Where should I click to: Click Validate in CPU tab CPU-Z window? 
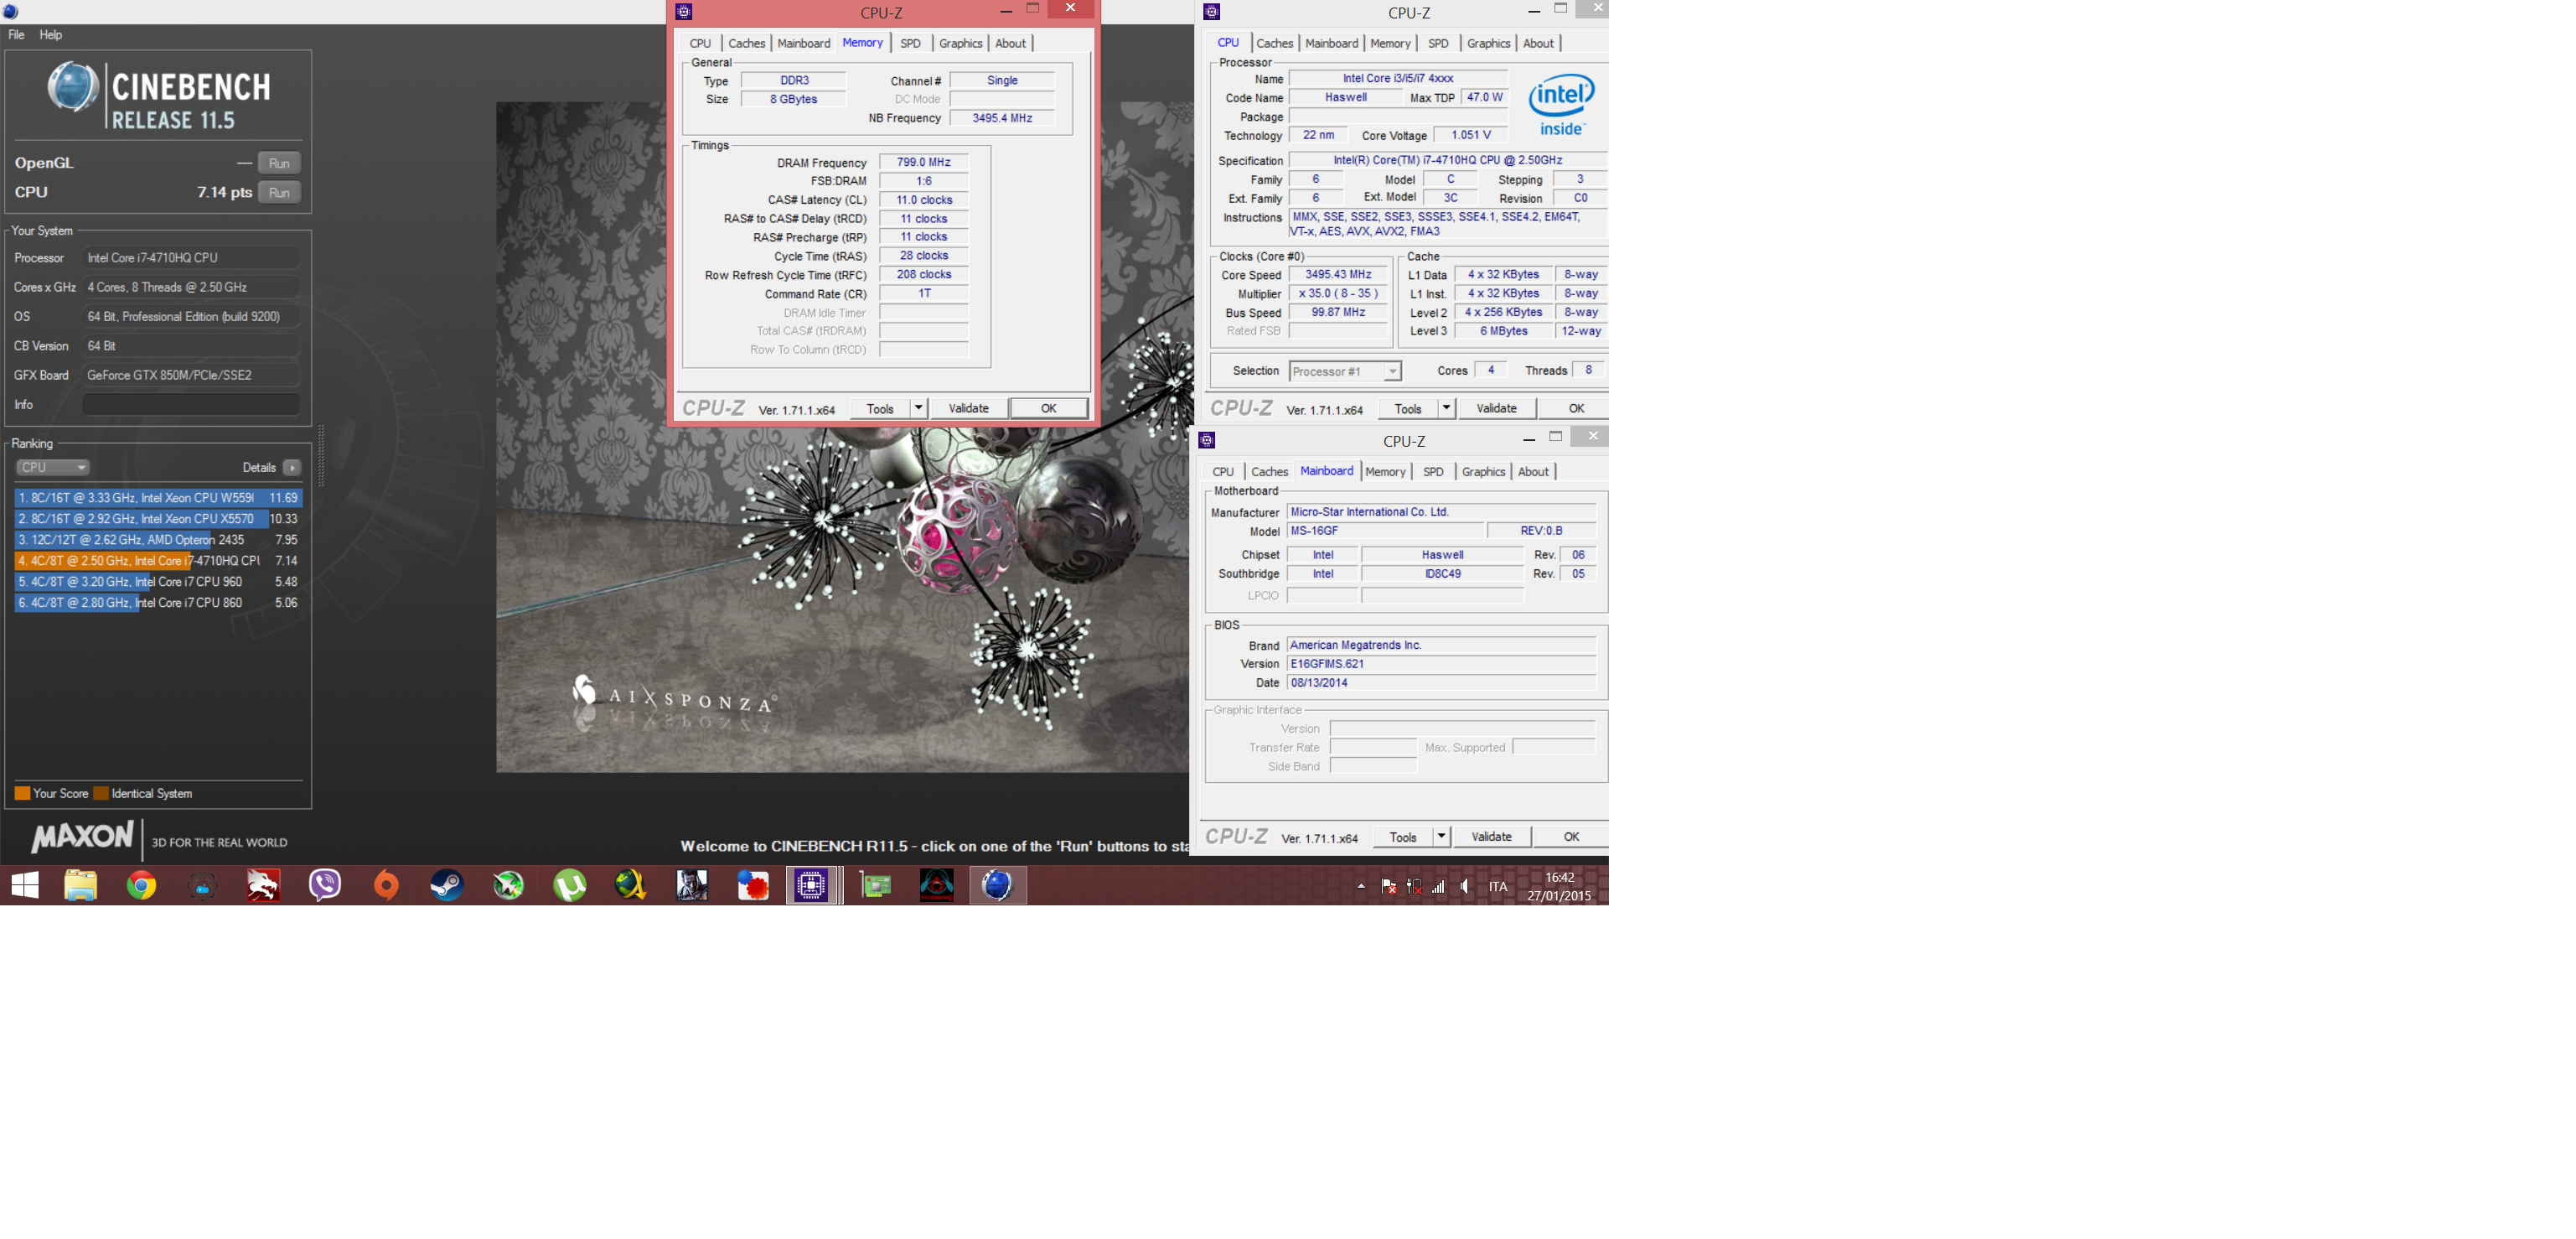point(1496,408)
